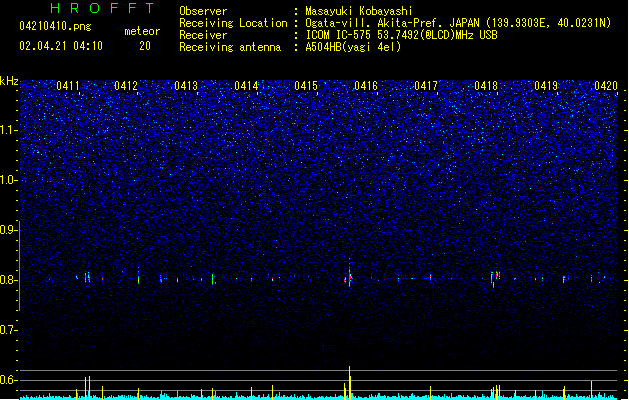The width and height of the screenshot is (629, 400).
Task: Click the 0411 time marker
Action: pyautogui.click(x=68, y=86)
